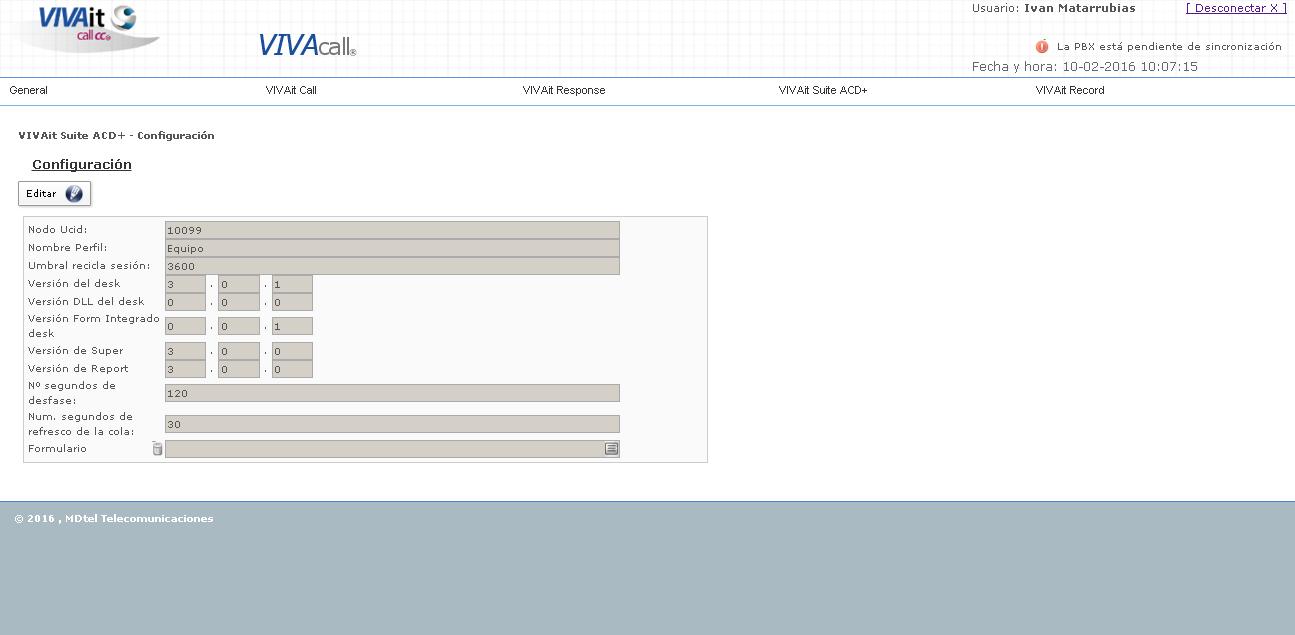
Task: Click the 'VIVAit Suite ACD+ - Configuración' breadcrumb
Action: point(116,136)
